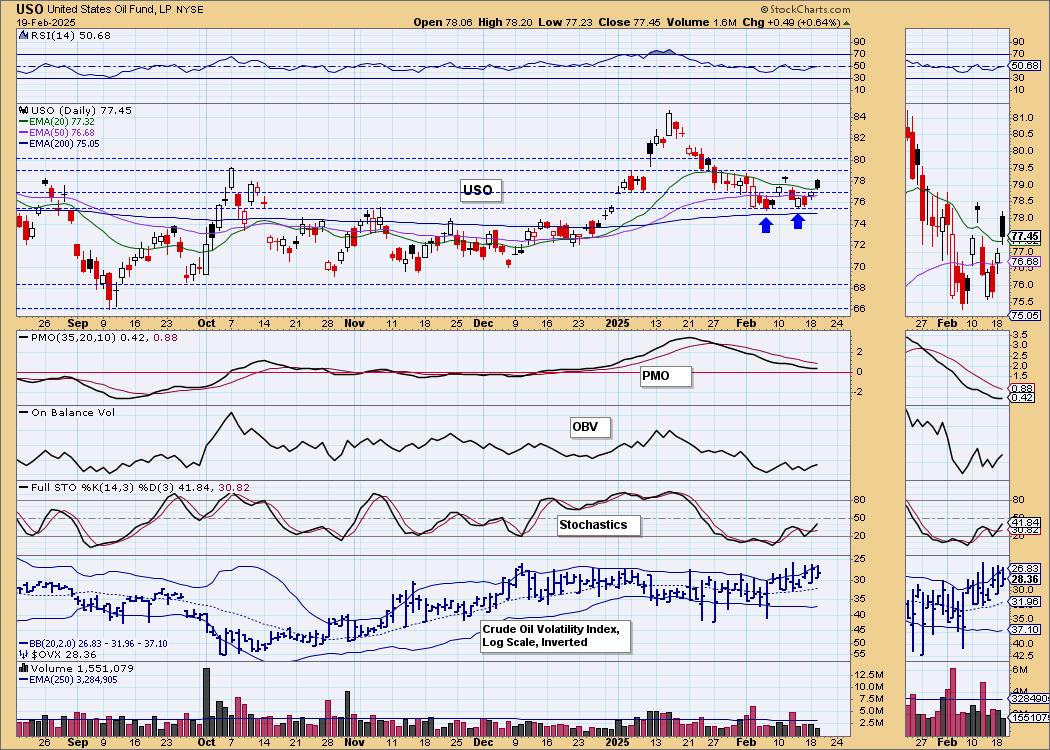The image size is (1050, 750).
Task: Click the bold 28.36 OVX tag on the right axis
Action: [x=1026, y=579]
